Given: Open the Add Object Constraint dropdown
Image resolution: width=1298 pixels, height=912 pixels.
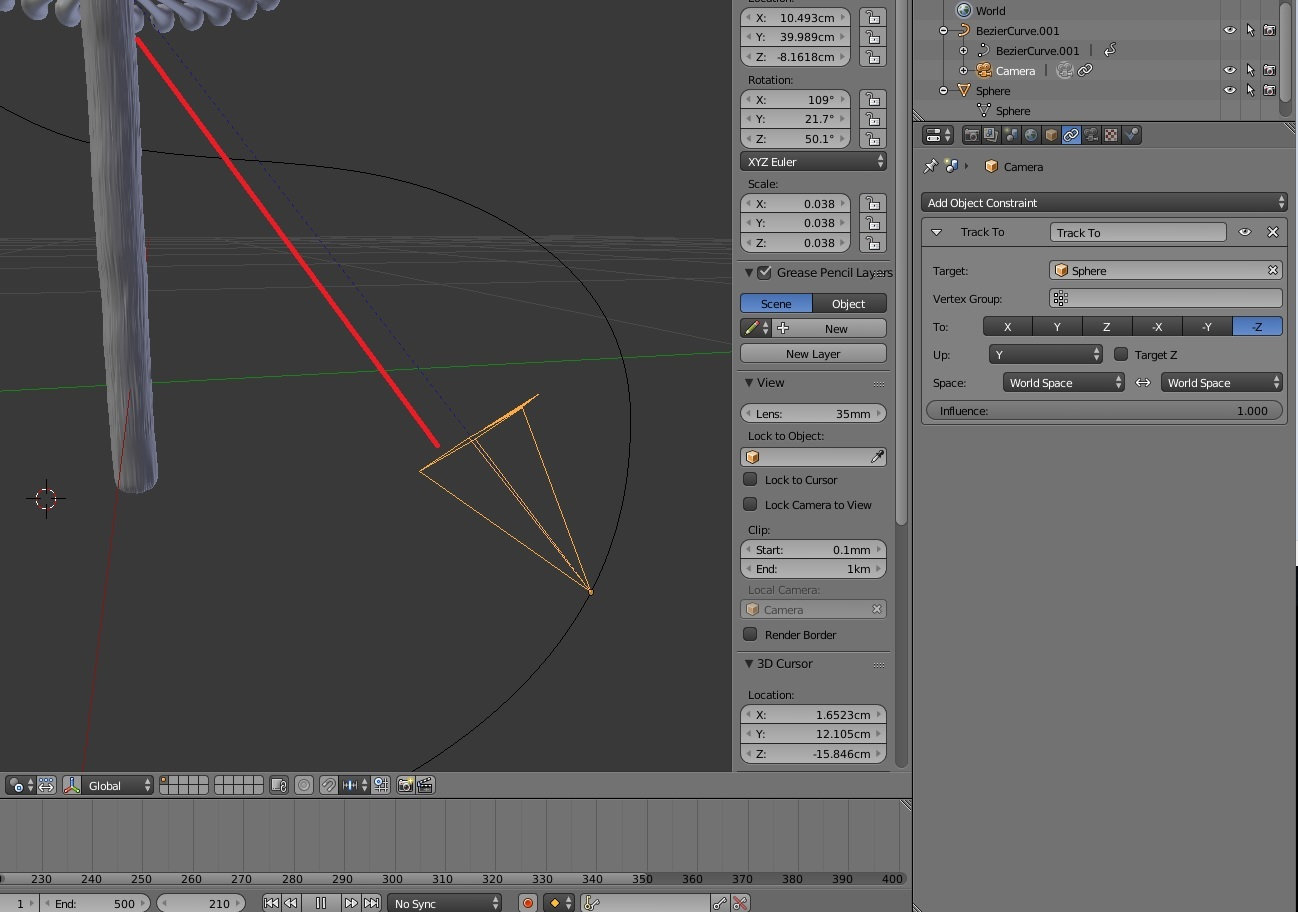Looking at the screenshot, I should pyautogui.click(x=1104, y=203).
